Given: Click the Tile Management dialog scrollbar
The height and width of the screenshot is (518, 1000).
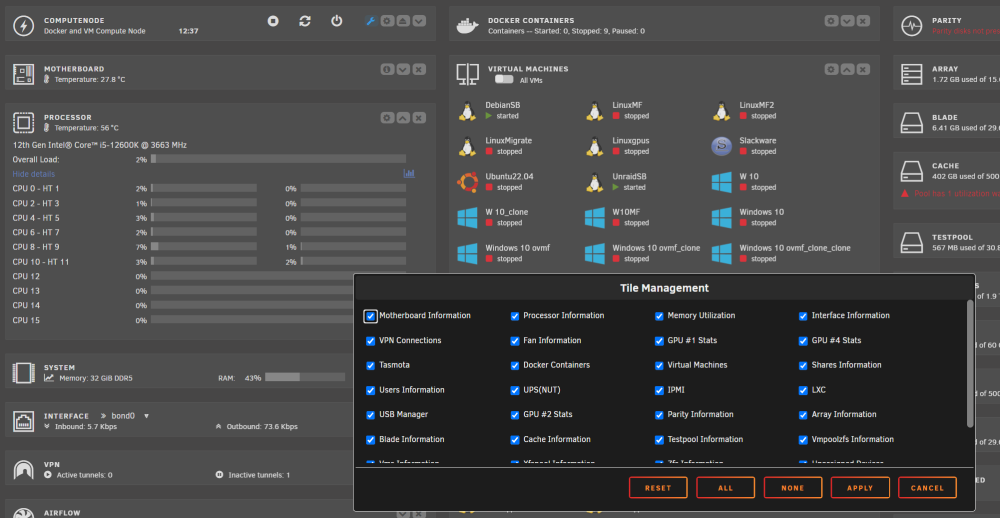Looking at the screenshot, I should 970,364.
